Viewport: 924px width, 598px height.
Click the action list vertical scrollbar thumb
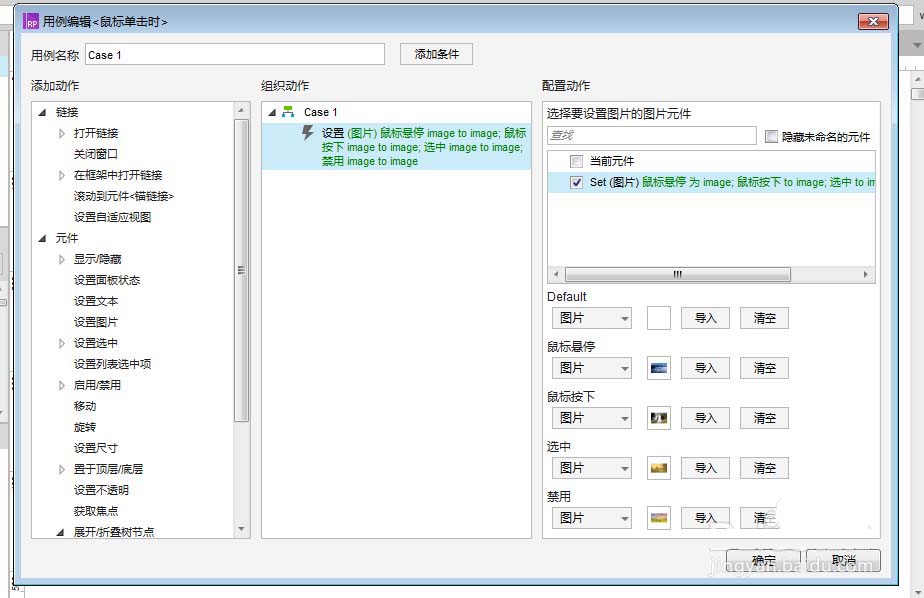click(x=241, y=270)
